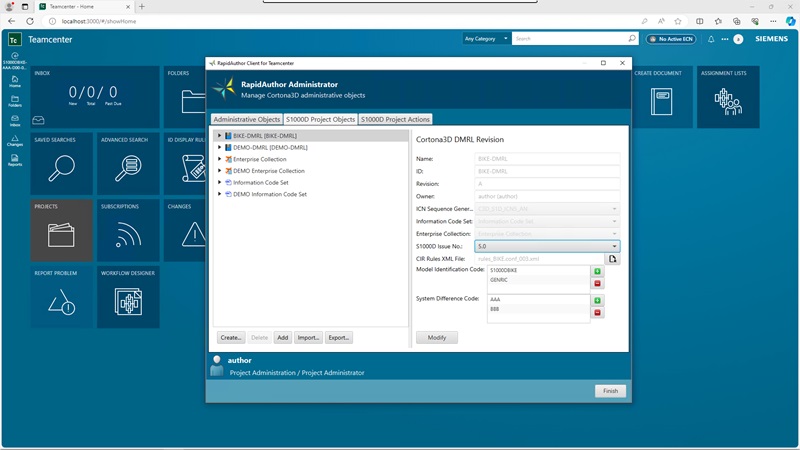Open the Enterprise Collection dropdown
Viewport: 800px width, 450px height.
[547, 234]
